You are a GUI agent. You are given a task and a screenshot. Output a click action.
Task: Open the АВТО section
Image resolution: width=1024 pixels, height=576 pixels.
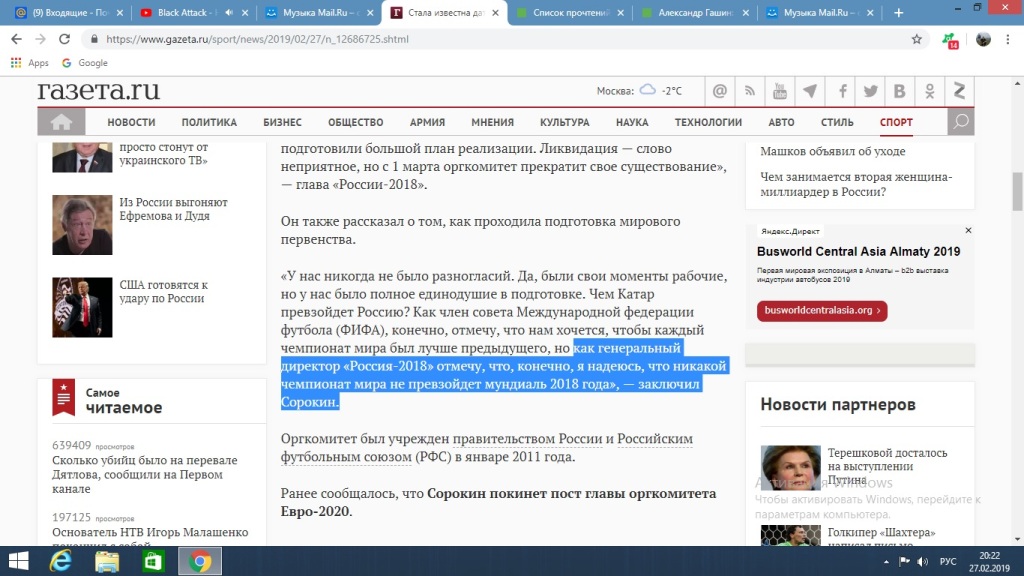[x=781, y=122]
